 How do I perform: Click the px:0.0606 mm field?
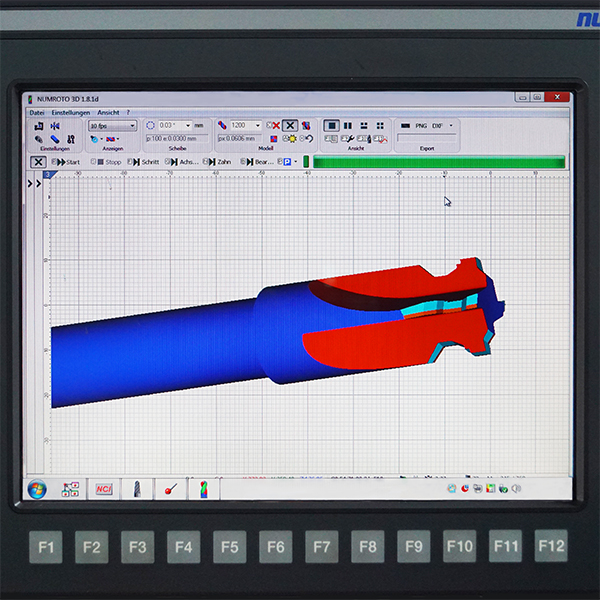point(240,138)
